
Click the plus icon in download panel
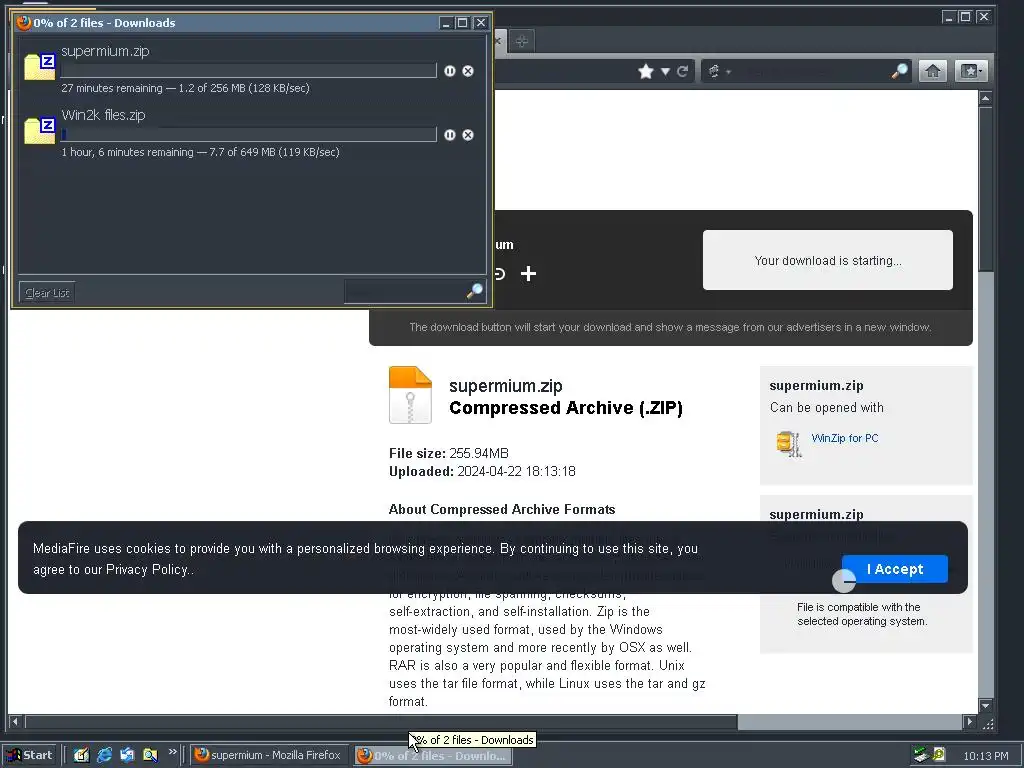coord(528,274)
